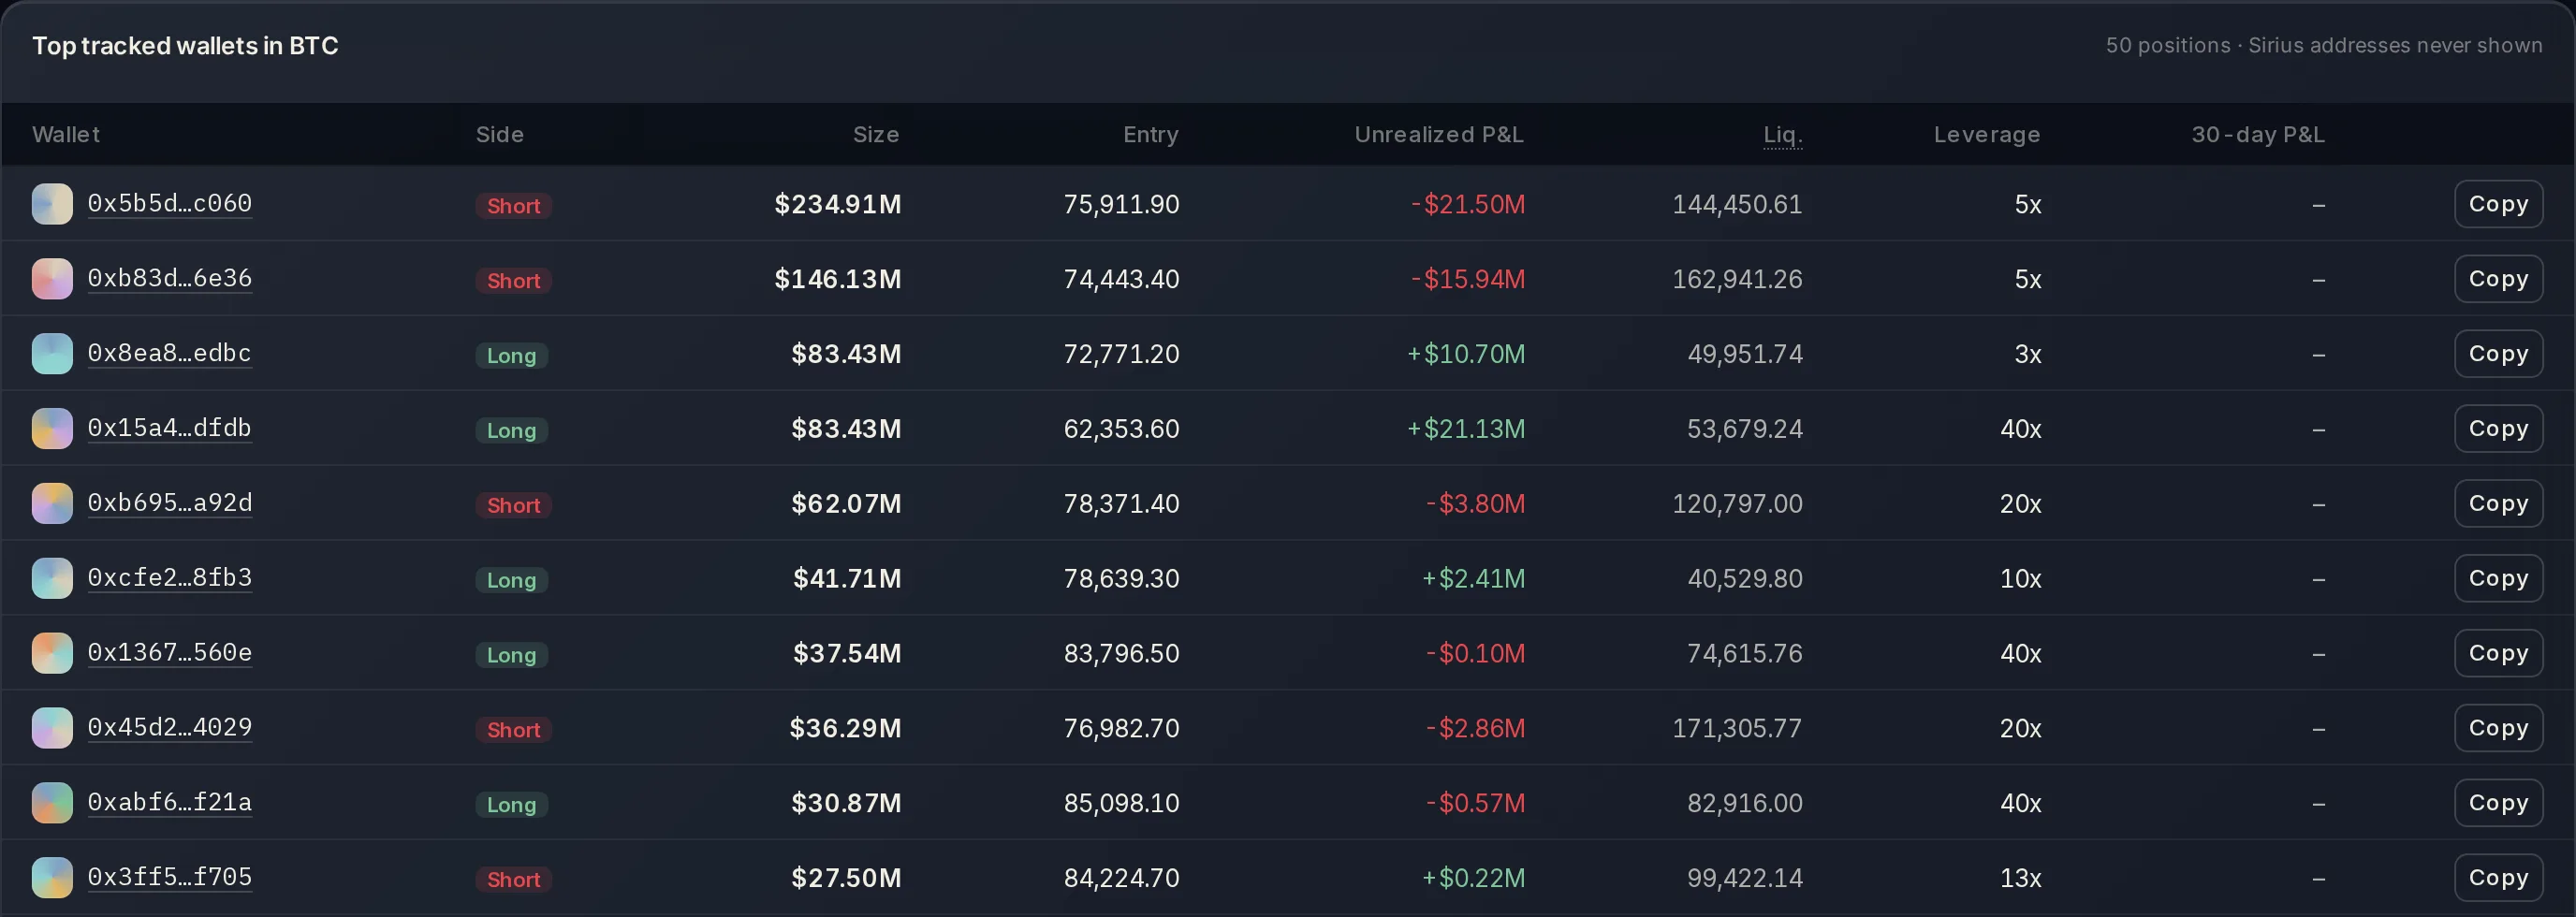The width and height of the screenshot is (2576, 917).
Task: Open wallet link 0x3ff5…f705
Action: pyautogui.click(x=170, y=877)
